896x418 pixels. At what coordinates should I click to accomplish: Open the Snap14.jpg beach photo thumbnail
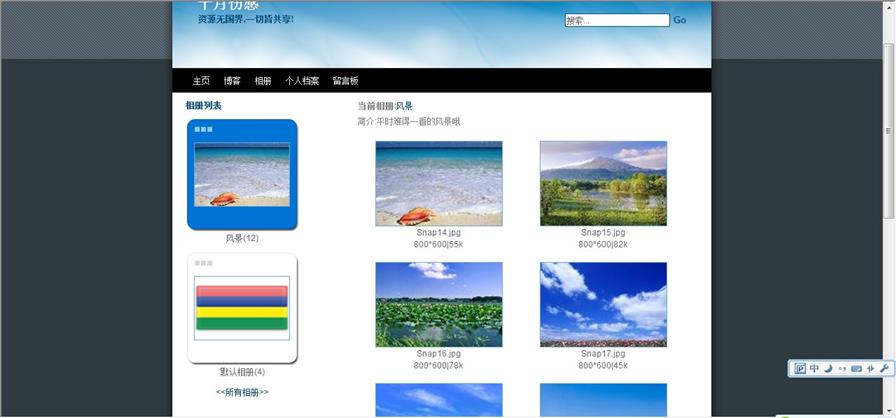point(439,183)
